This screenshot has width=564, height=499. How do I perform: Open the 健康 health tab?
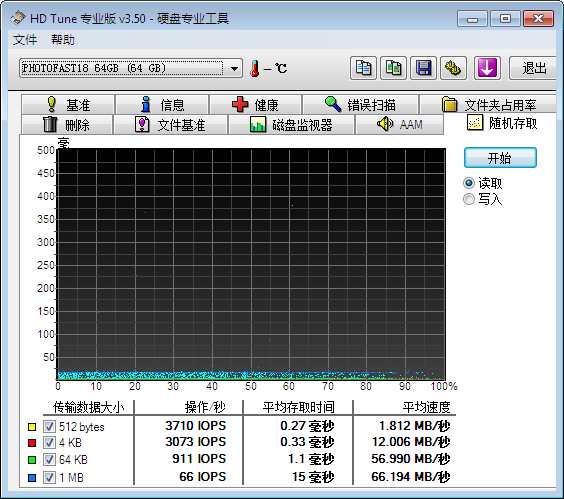click(255, 105)
